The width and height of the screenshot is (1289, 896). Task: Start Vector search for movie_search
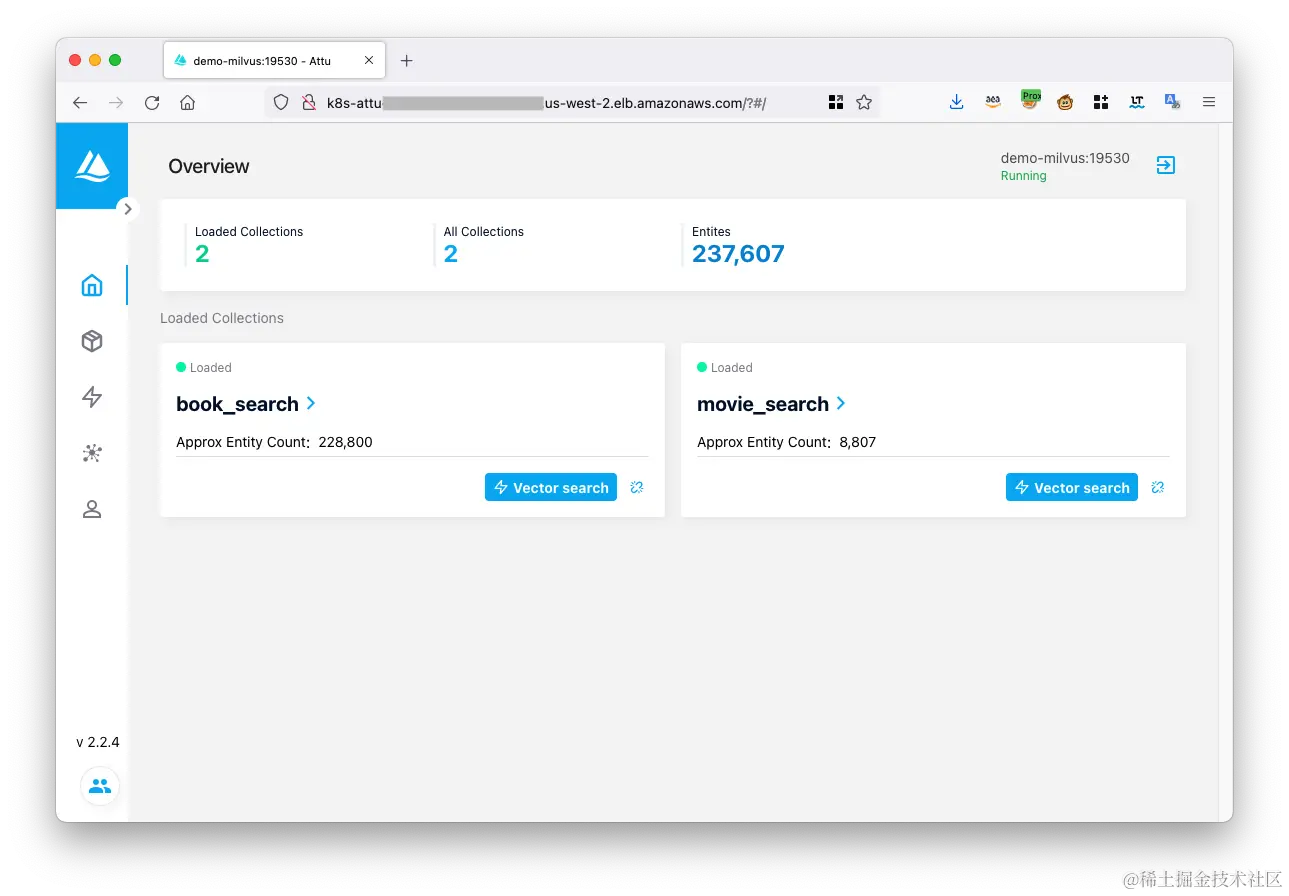coord(1072,487)
